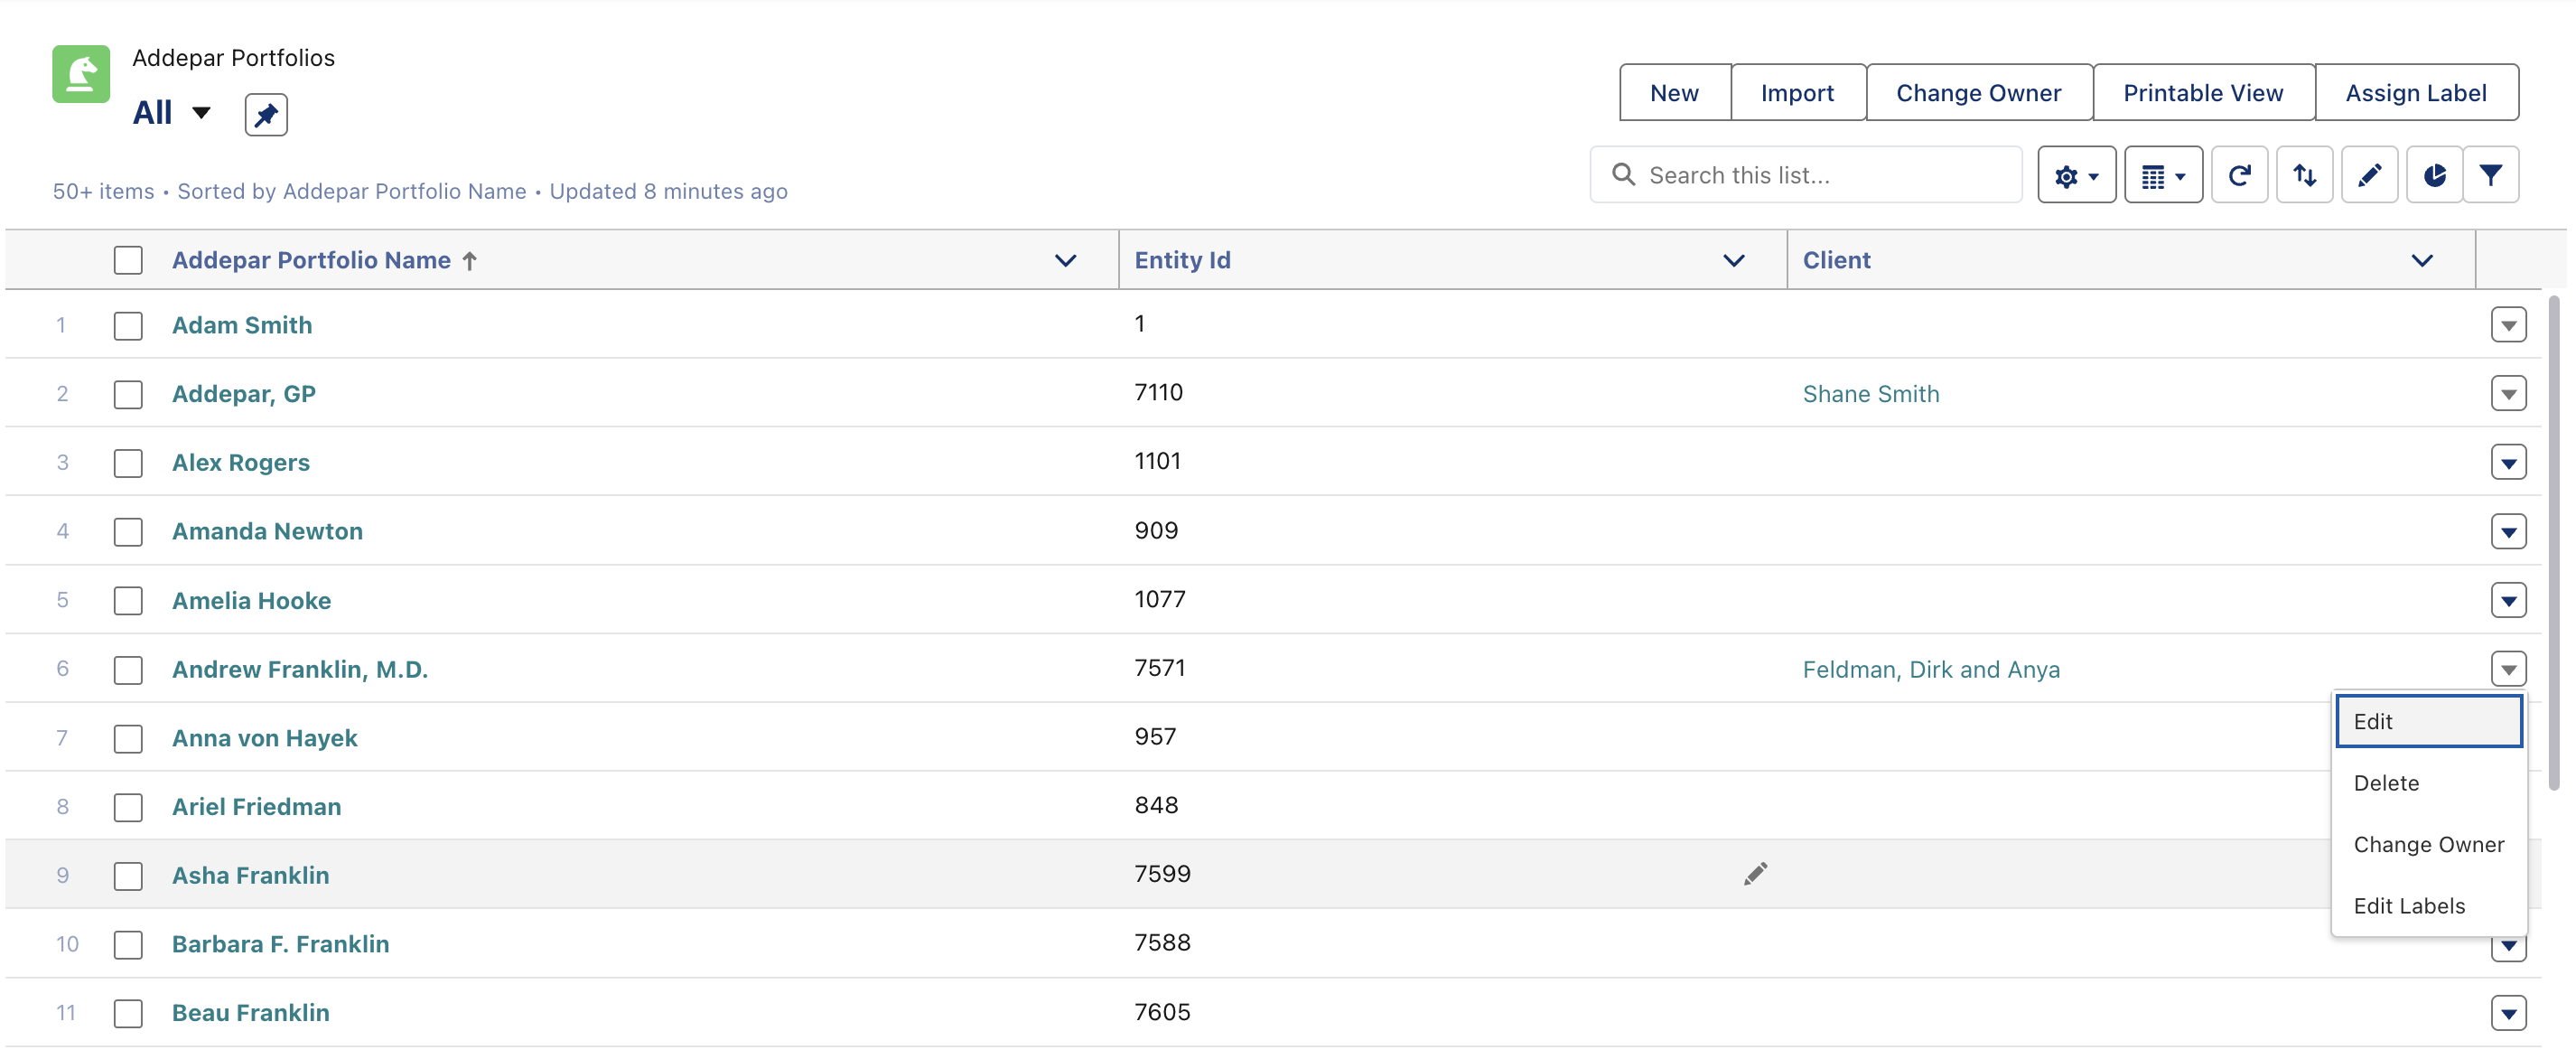
Task: Open the Beau Franklin portfolio link
Action: [x=250, y=1014]
